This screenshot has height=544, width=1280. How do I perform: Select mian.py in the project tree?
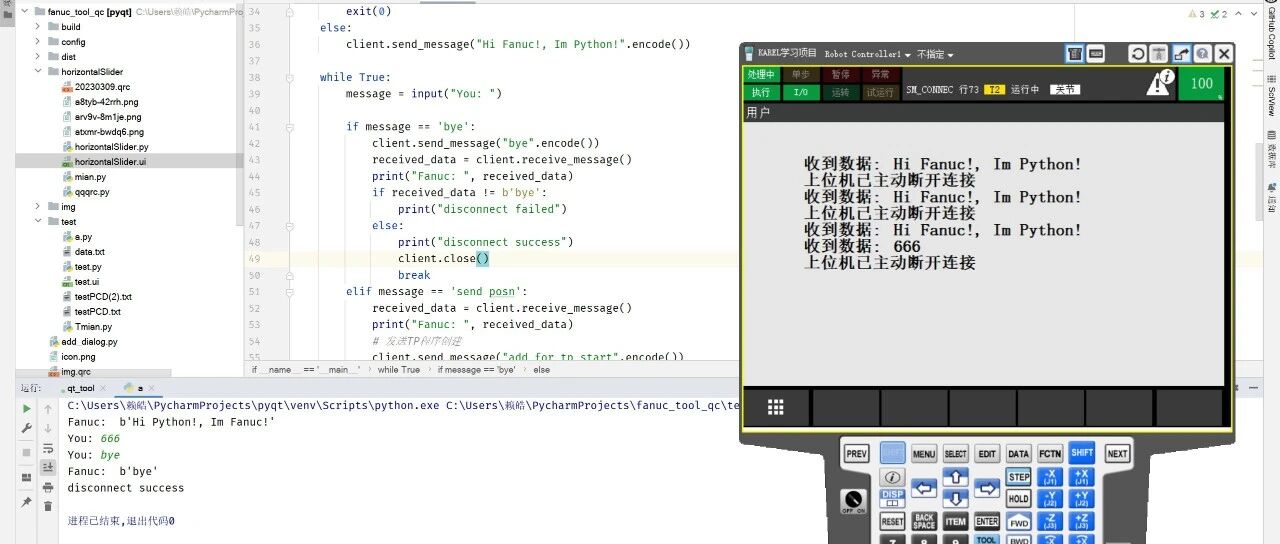click(x=90, y=177)
